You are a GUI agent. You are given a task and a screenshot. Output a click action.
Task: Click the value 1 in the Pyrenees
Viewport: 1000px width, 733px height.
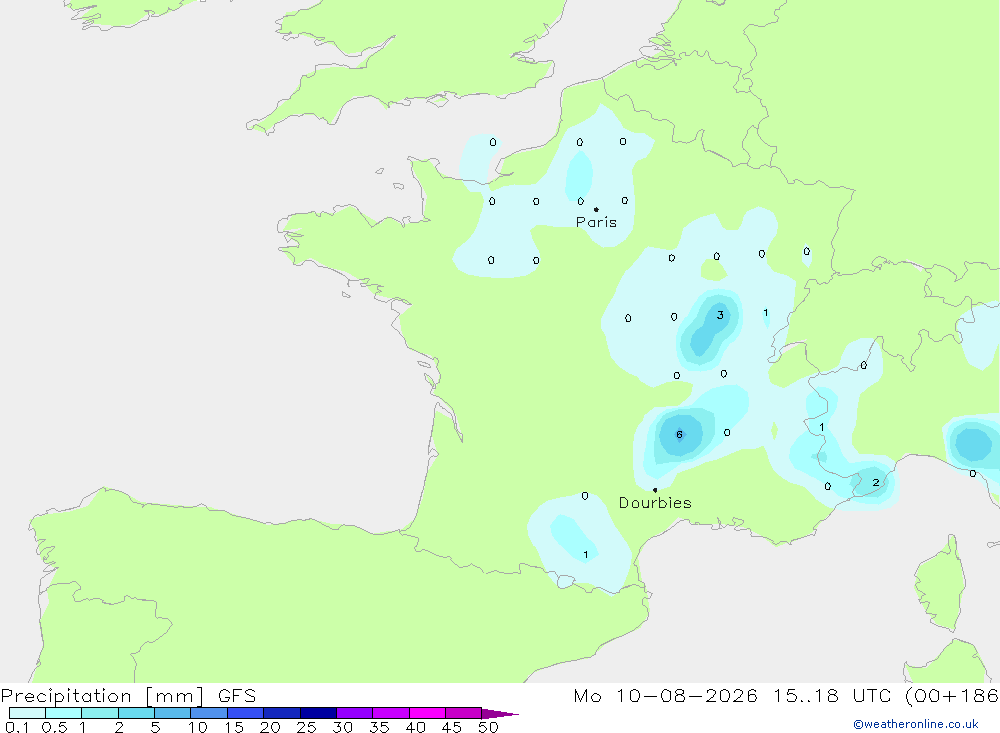coord(585,554)
